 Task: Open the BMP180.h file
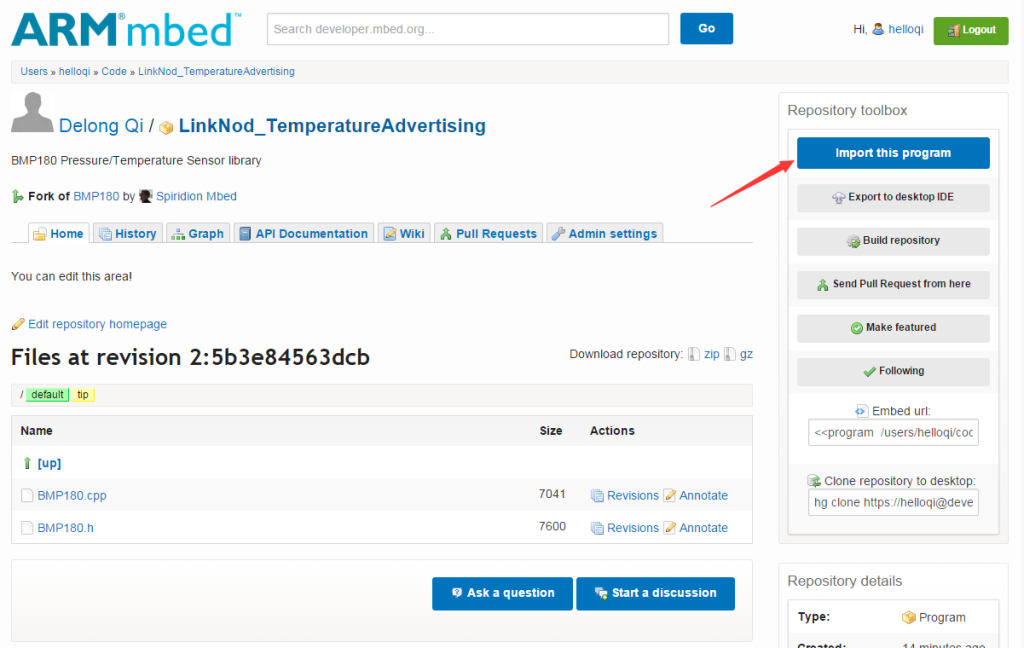(65, 528)
